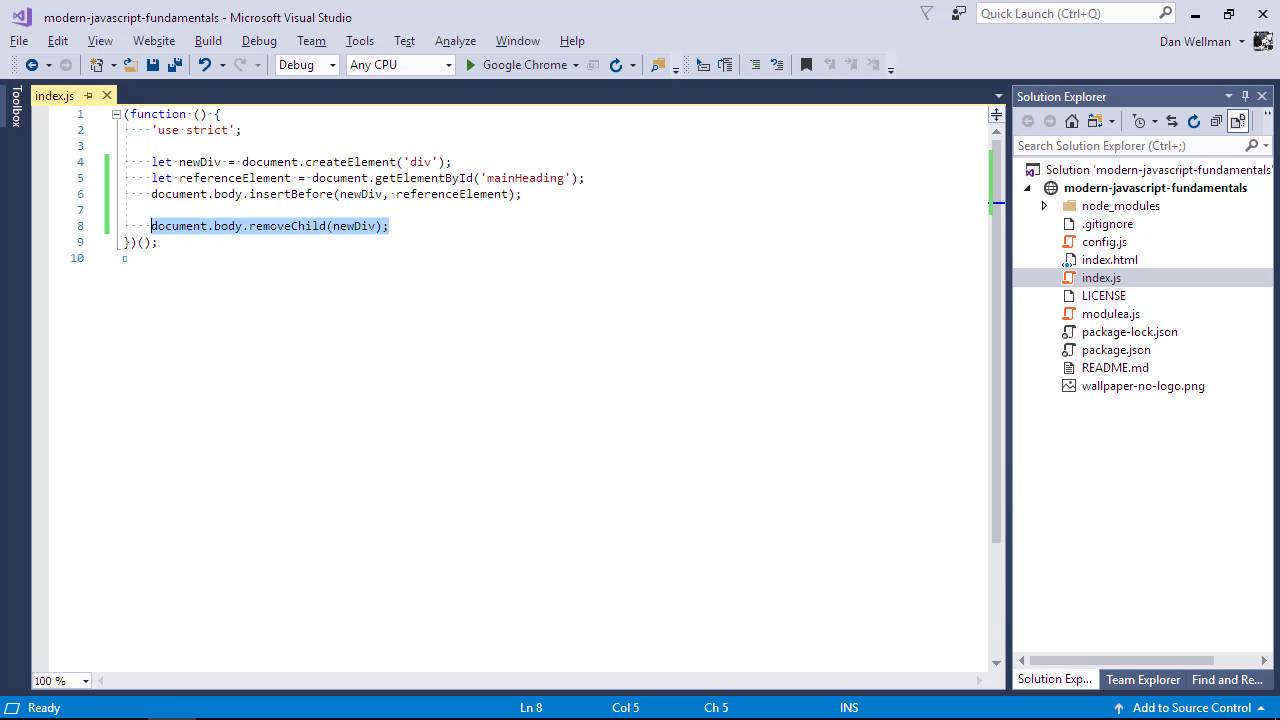Click the Pending Changes Filter clock icon
Screen dimensions: 1280x720
[x=1139, y=121]
